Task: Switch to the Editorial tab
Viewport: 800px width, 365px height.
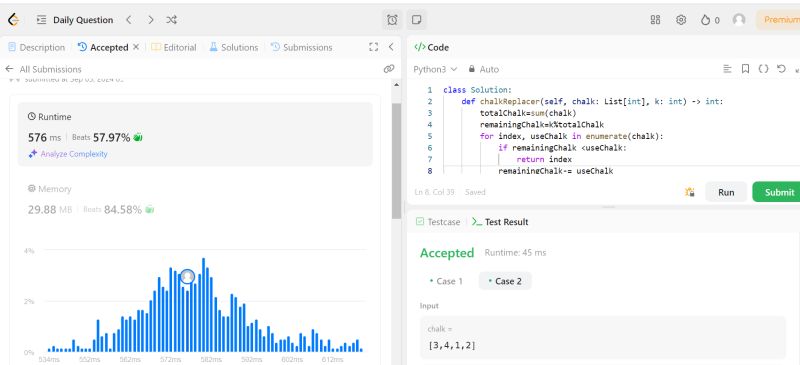Action: [173, 47]
